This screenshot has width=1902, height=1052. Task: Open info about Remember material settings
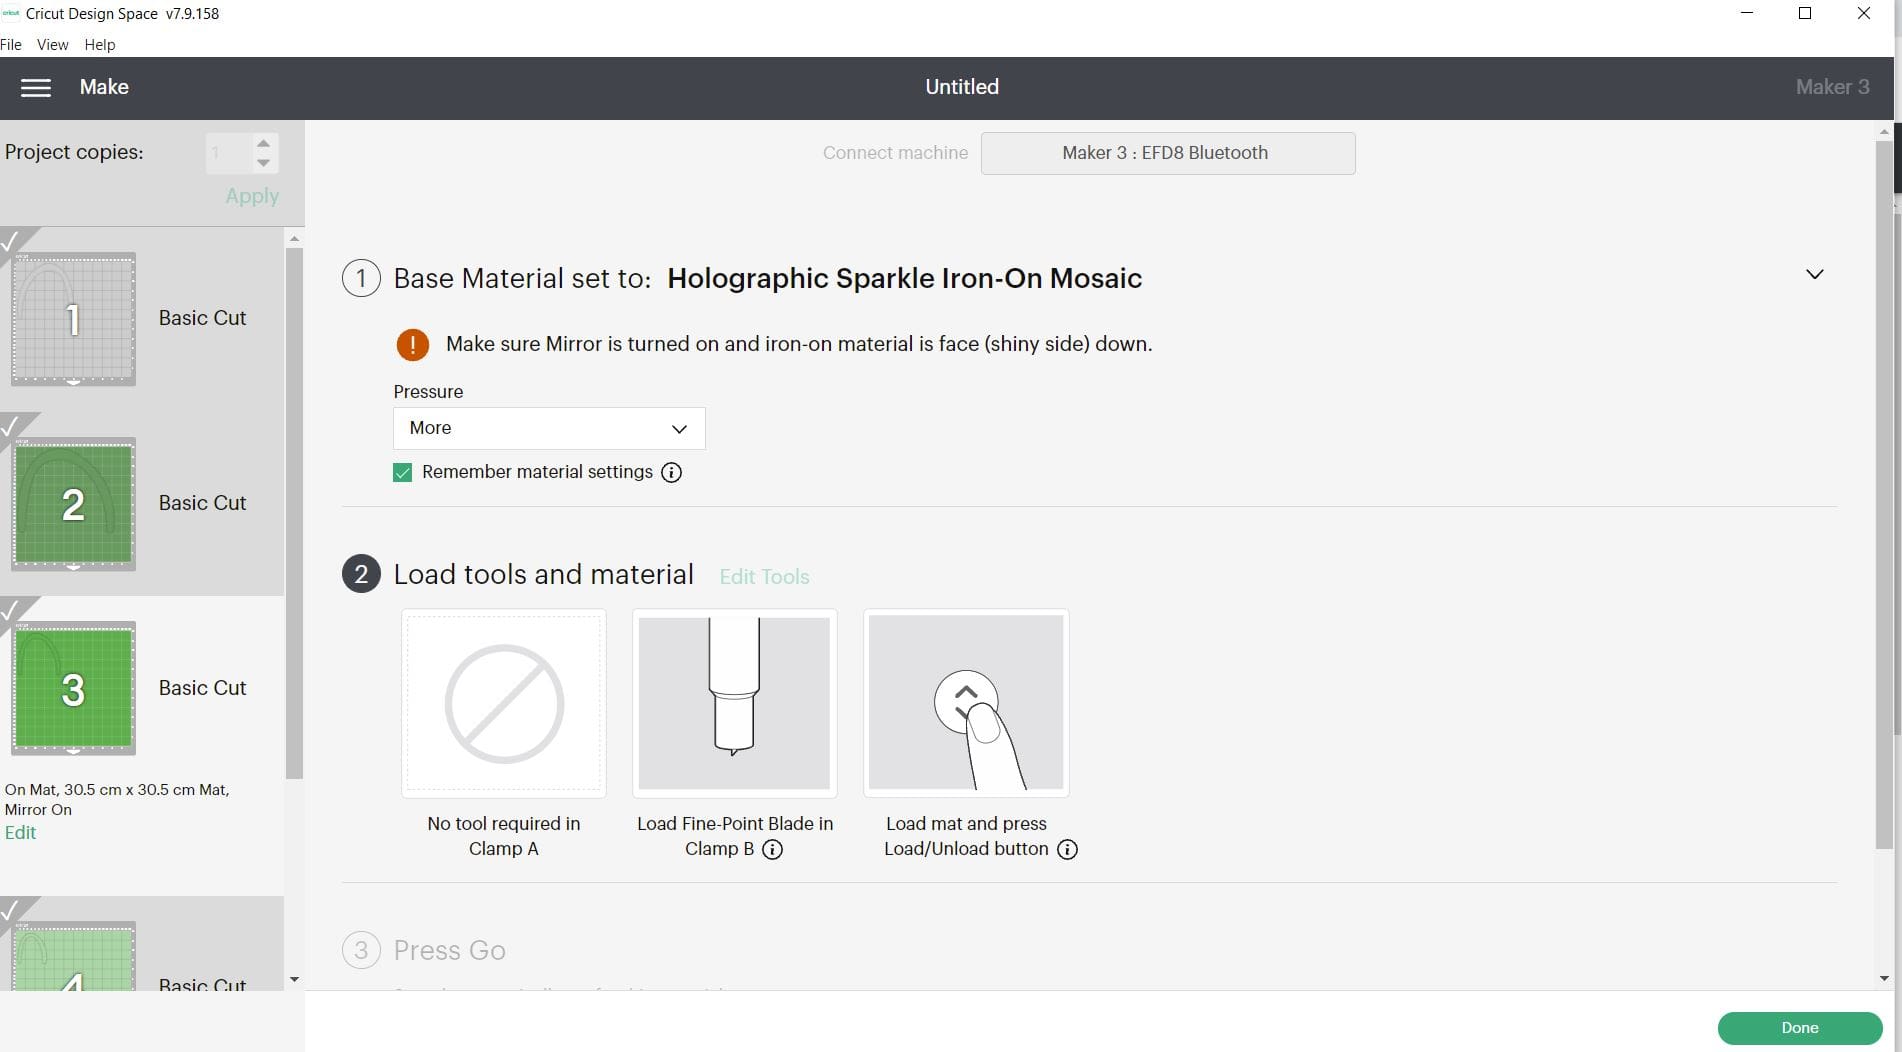click(x=672, y=473)
